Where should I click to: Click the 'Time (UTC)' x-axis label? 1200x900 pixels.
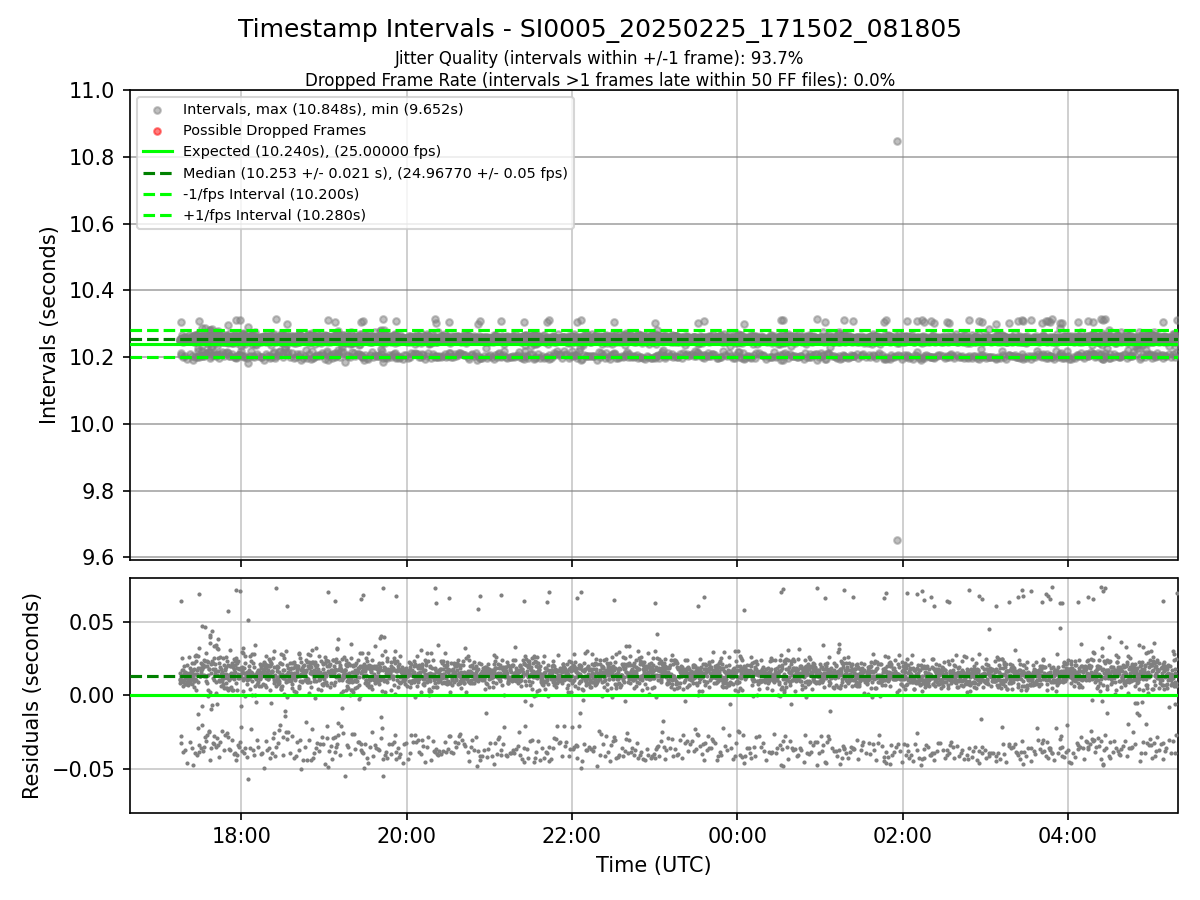point(653,865)
